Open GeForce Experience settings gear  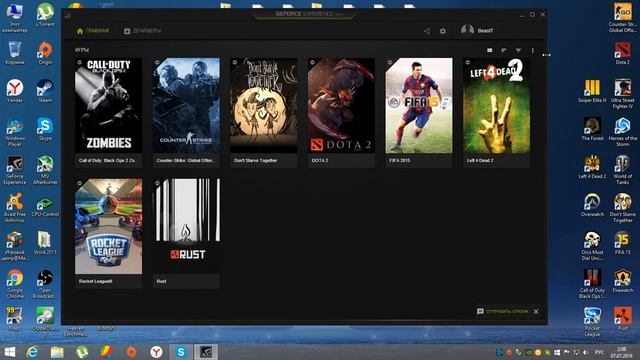point(443,31)
